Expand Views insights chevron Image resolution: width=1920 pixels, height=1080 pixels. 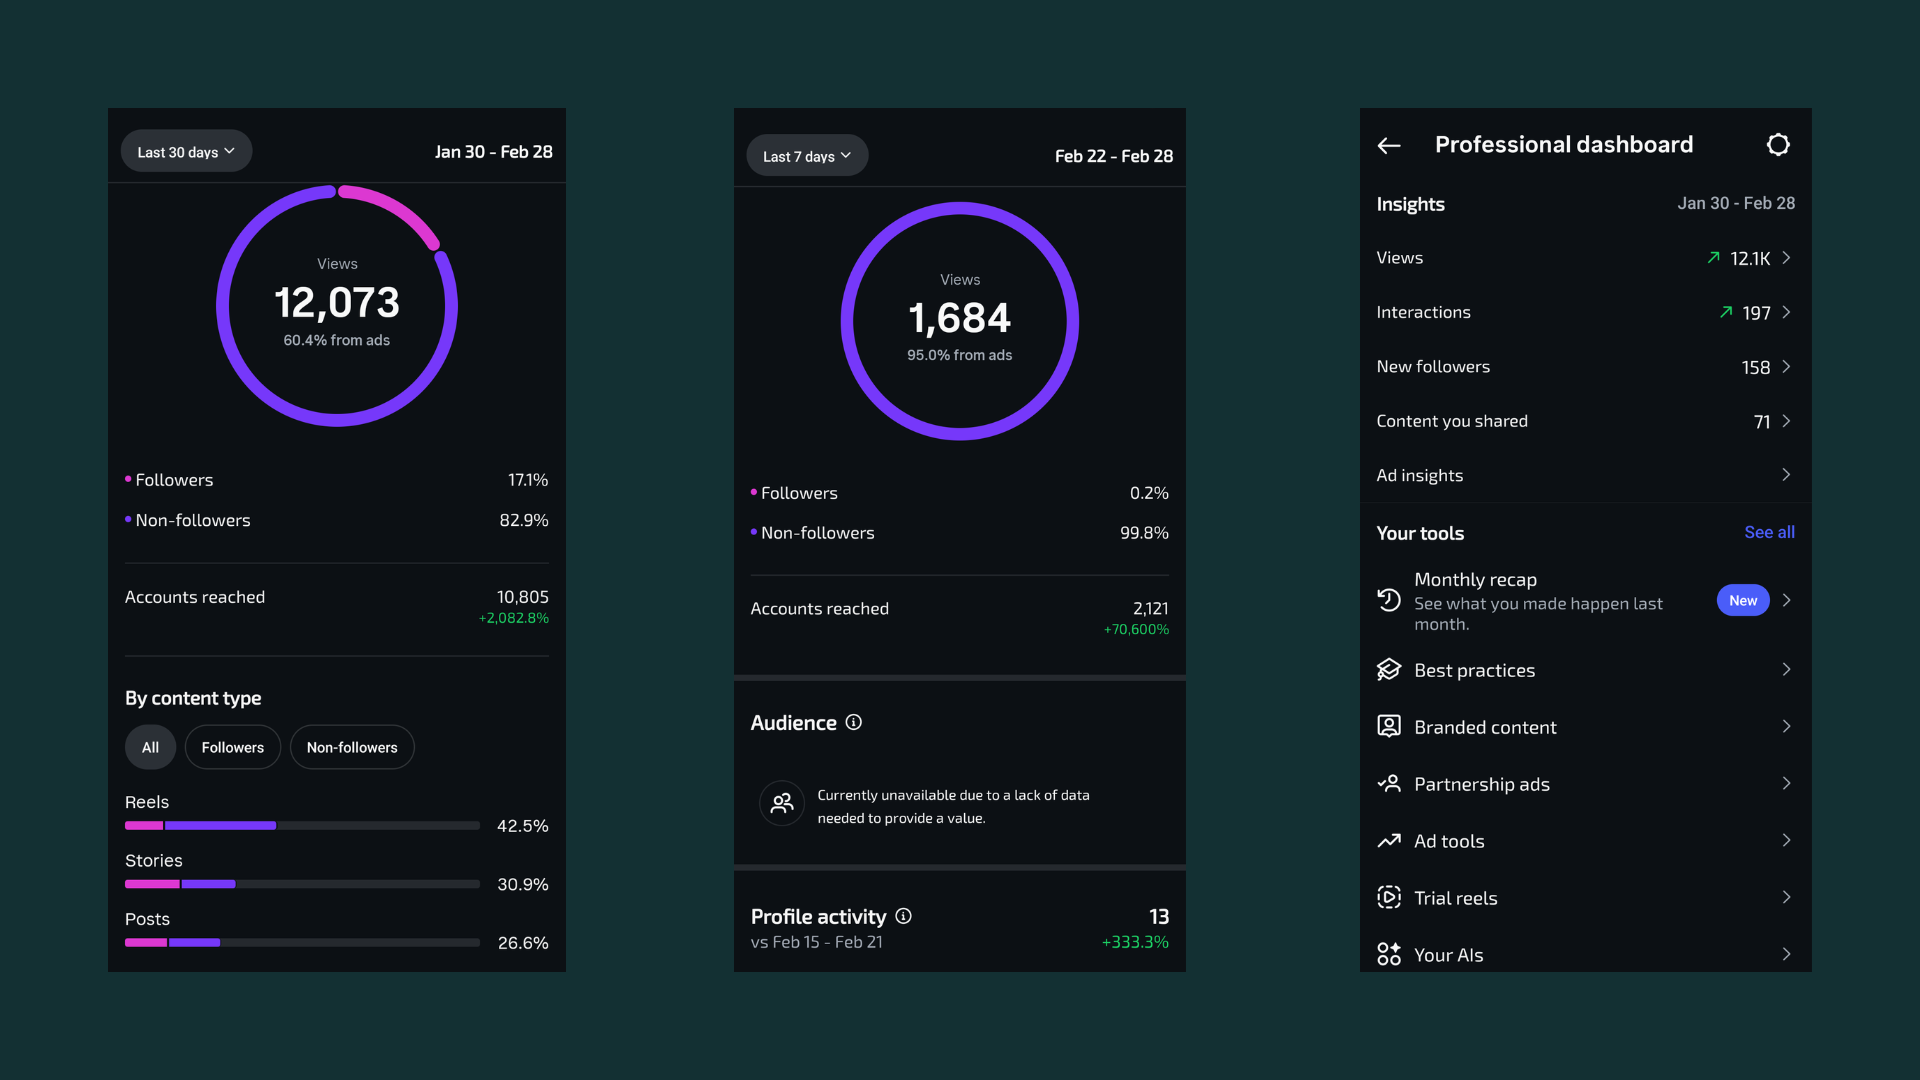(x=1786, y=258)
